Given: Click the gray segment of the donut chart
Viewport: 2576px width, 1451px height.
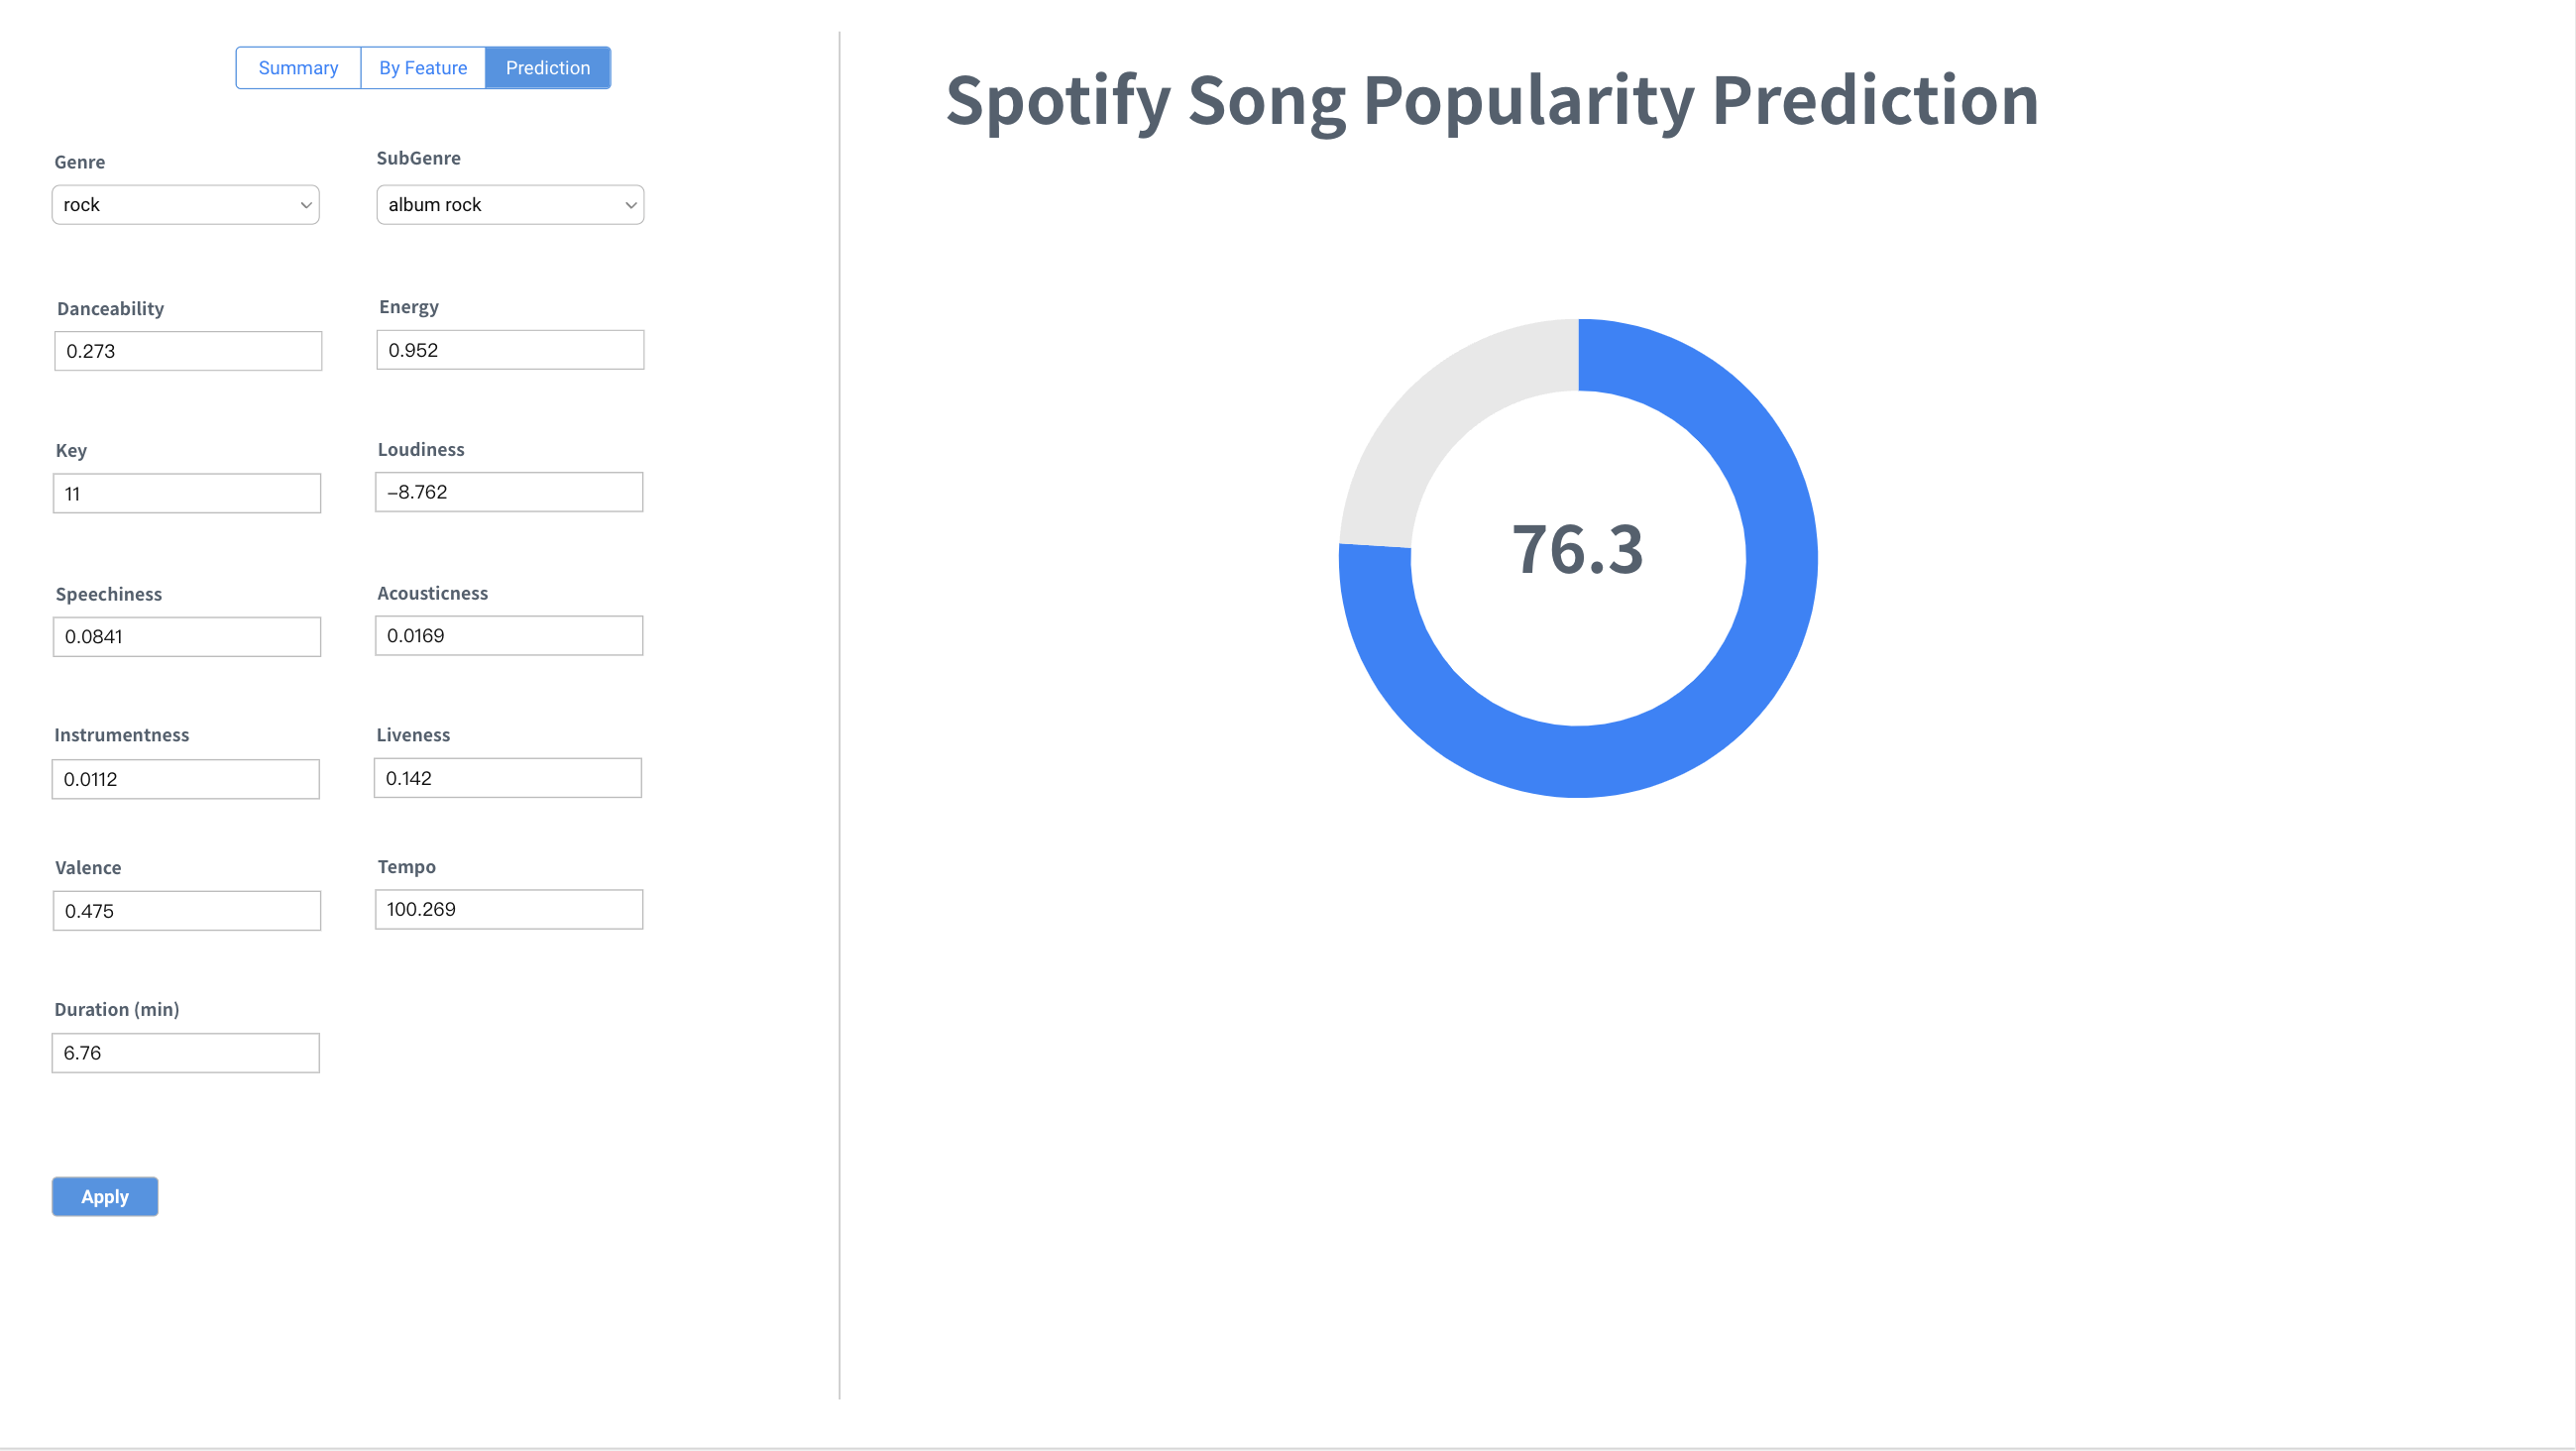Looking at the screenshot, I should coord(1440,420).
